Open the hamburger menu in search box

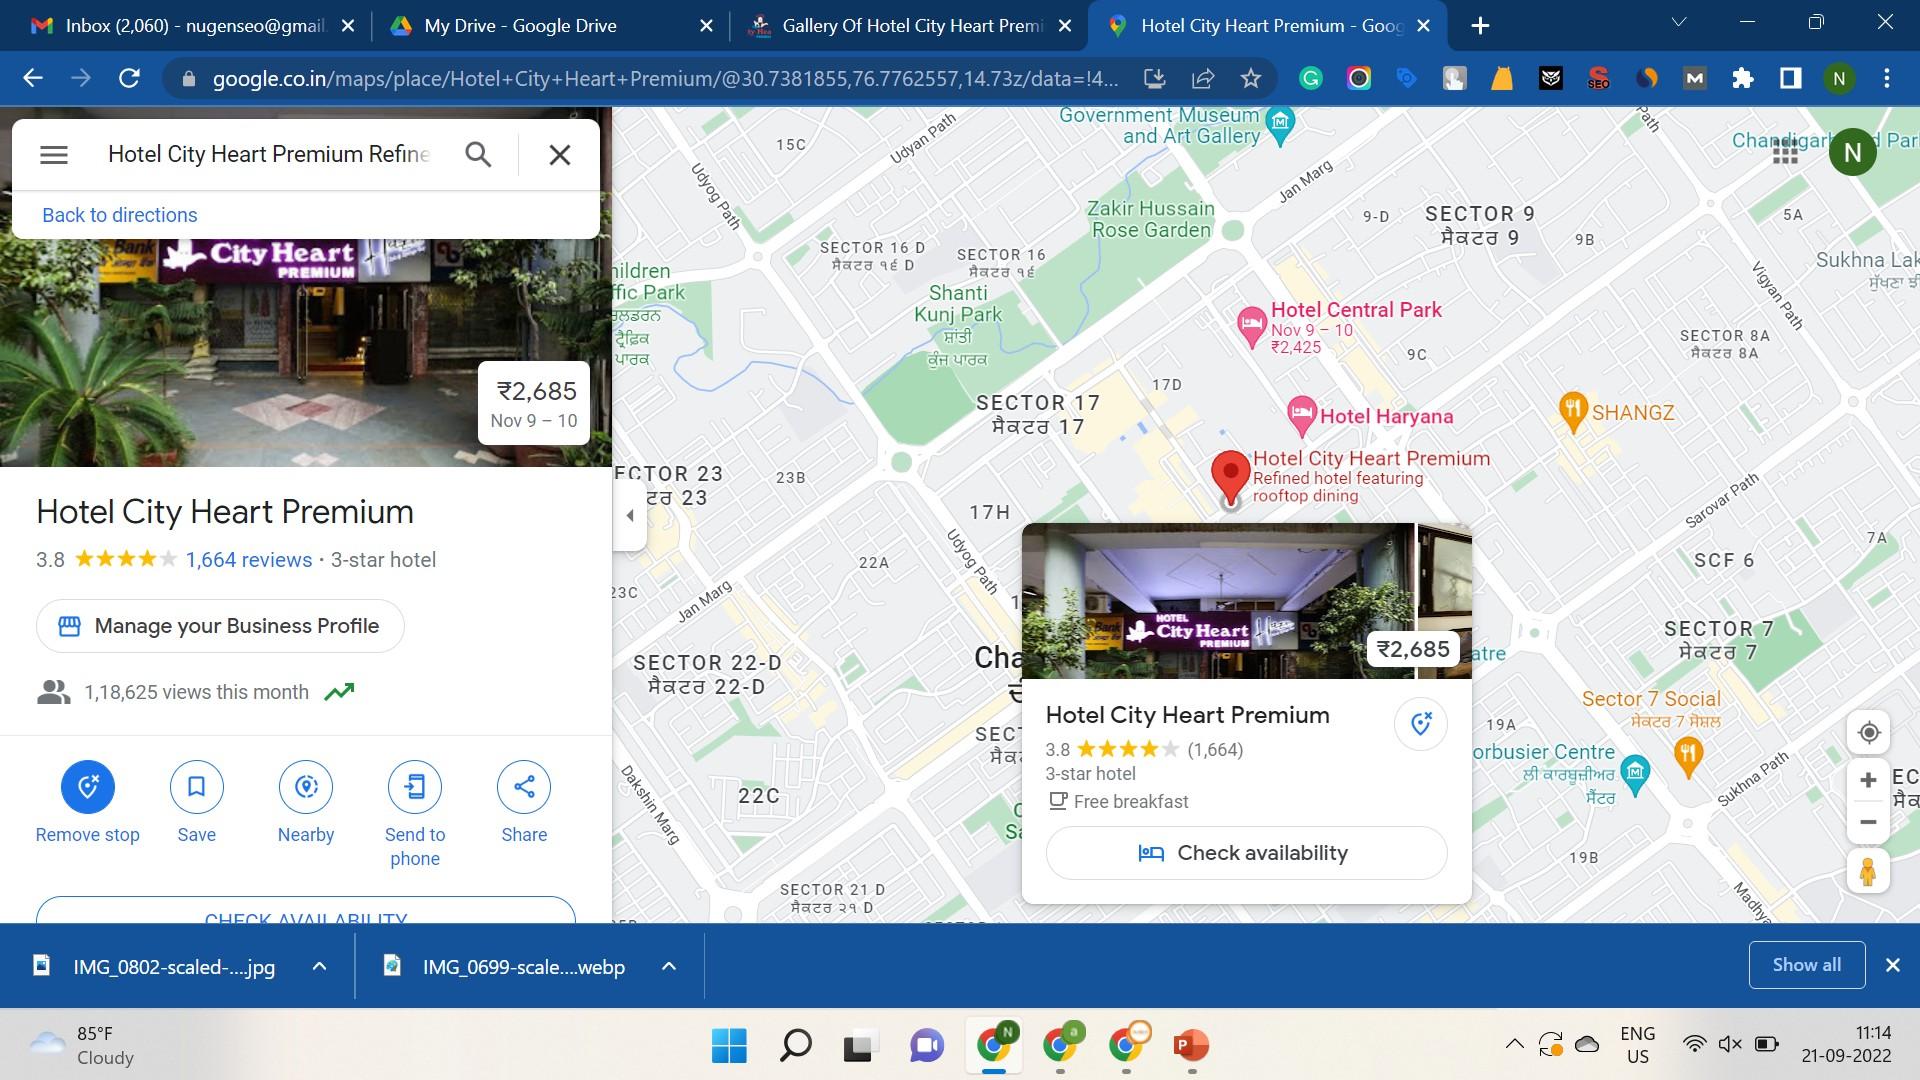(x=54, y=154)
